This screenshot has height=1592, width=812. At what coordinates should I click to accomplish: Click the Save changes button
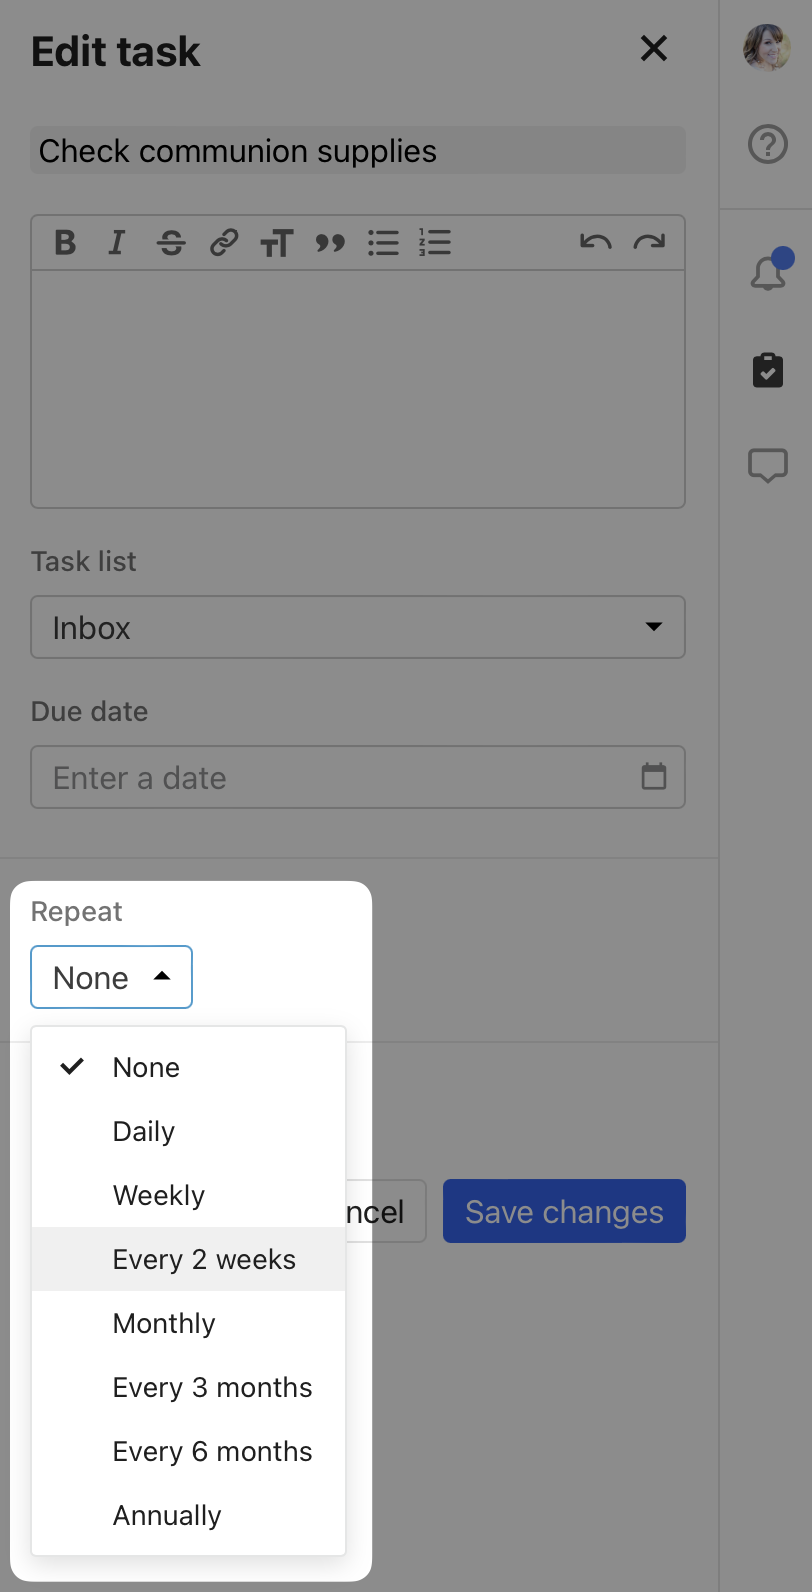point(564,1211)
